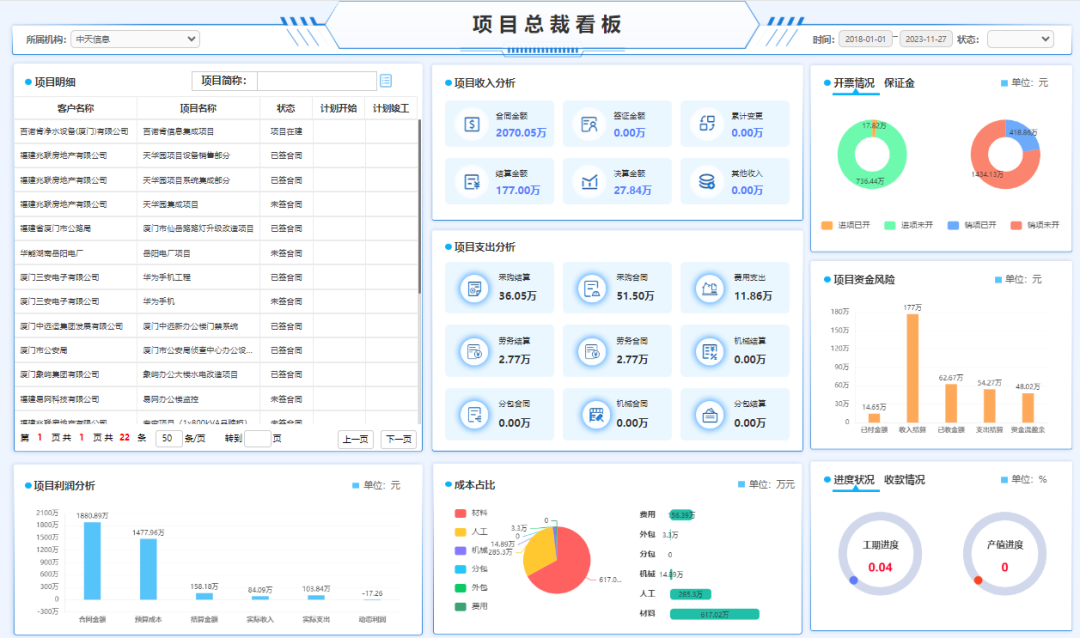Screen dimensions: 1080x638
Task: Click the 项目简称 search input field
Action: tap(316, 81)
